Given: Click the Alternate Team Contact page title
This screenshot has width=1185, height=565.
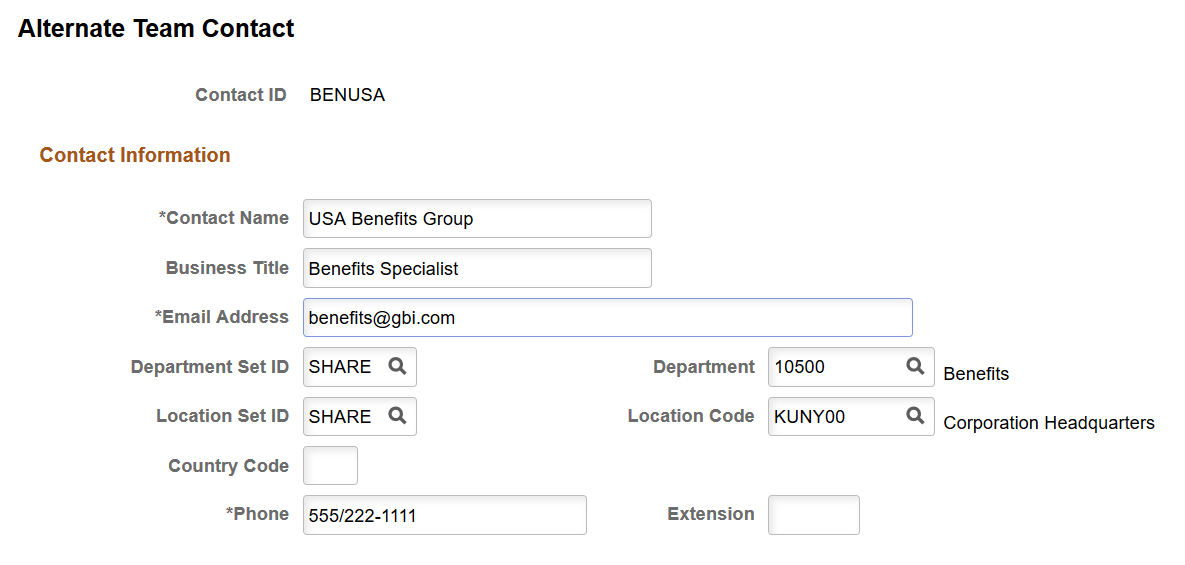Looking at the screenshot, I should 156,29.
